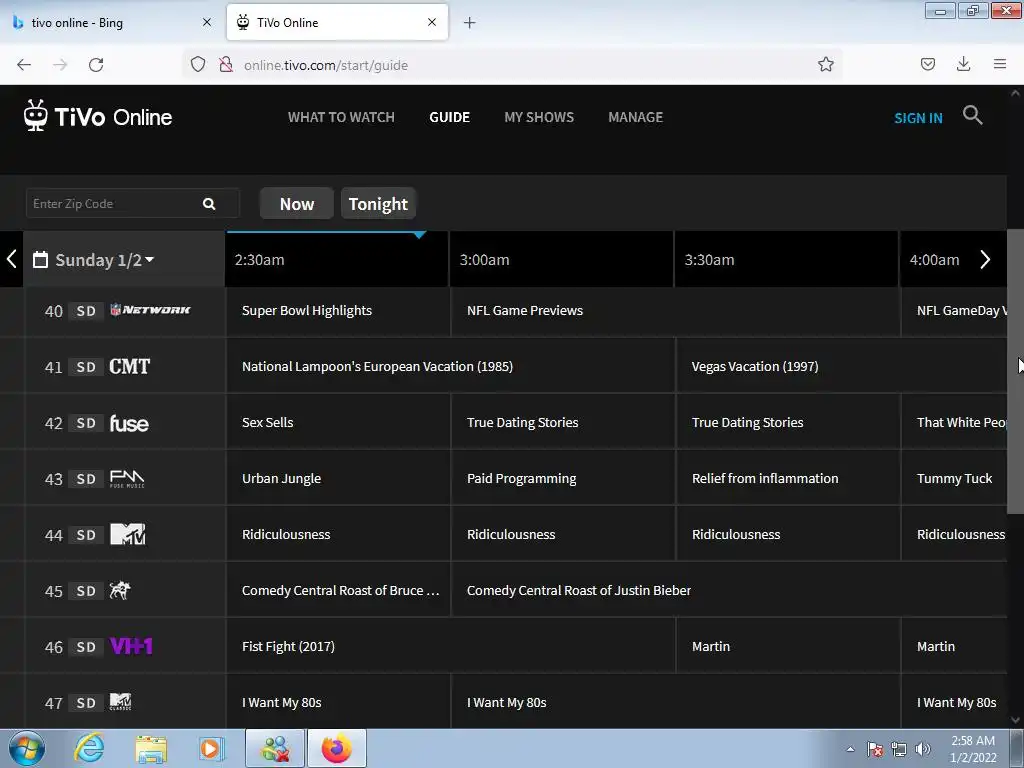Go back in browser history
Image resolution: width=1024 pixels, height=768 pixels.
click(24, 65)
